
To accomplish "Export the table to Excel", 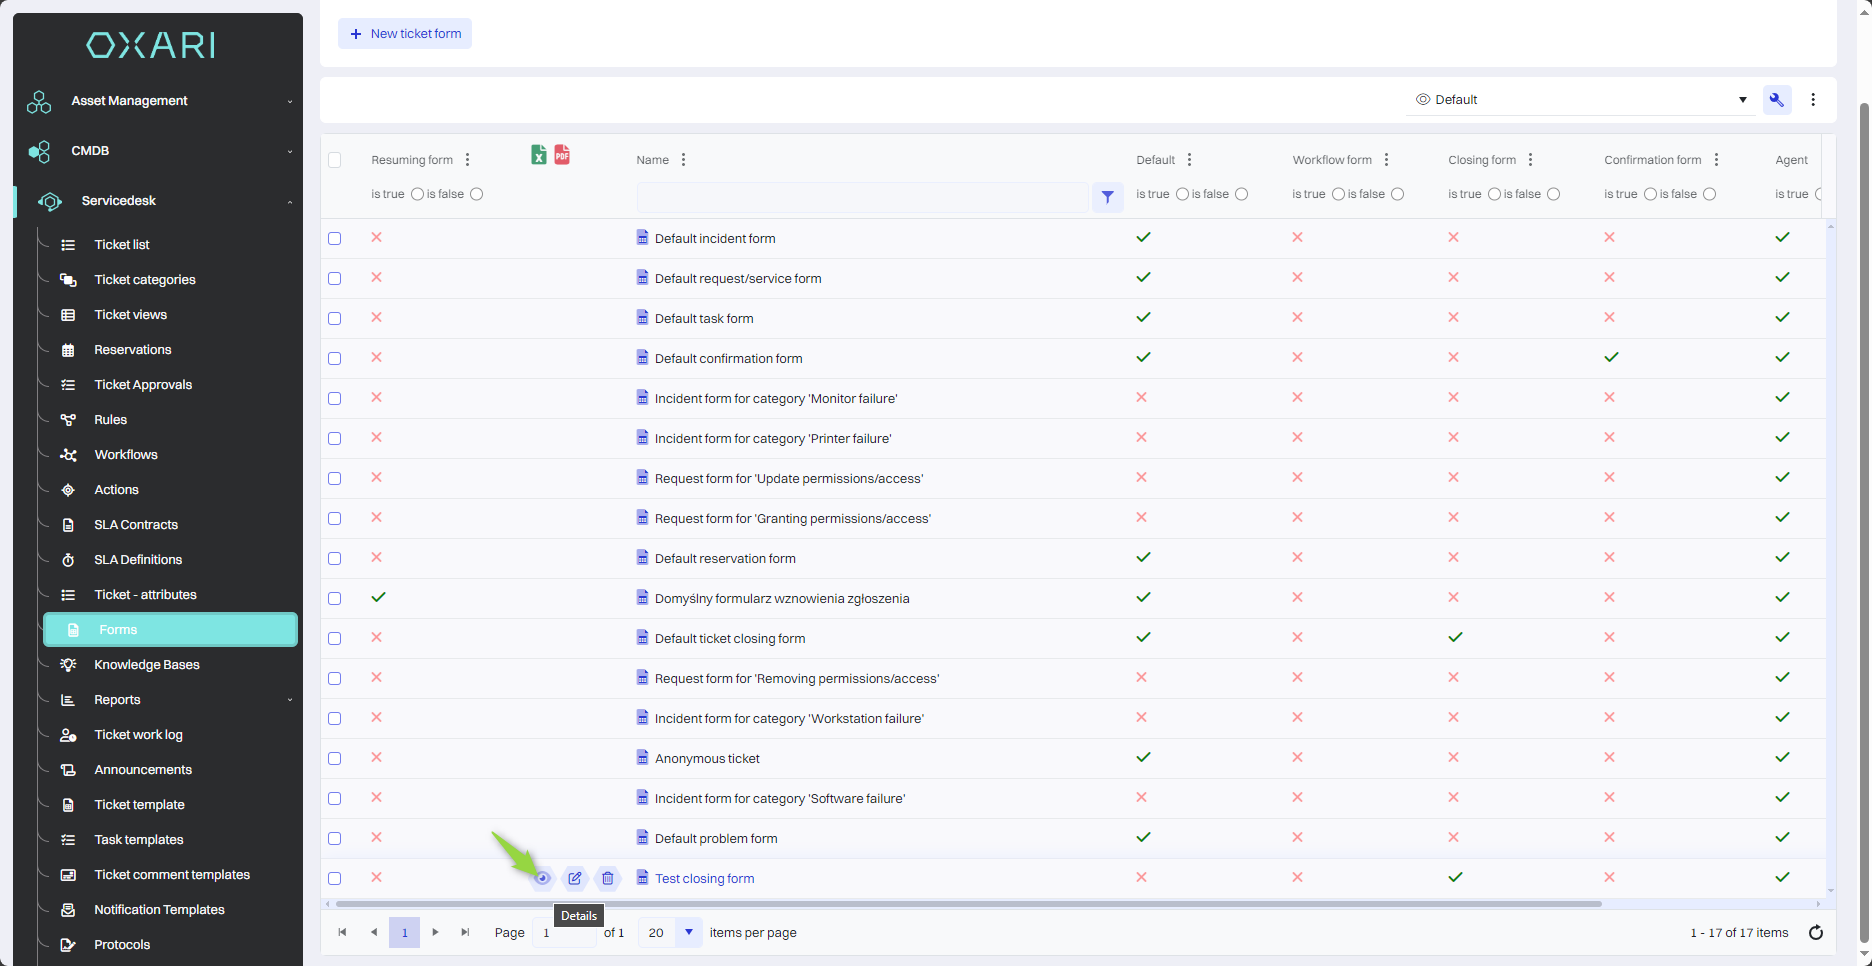I will pos(538,155).
